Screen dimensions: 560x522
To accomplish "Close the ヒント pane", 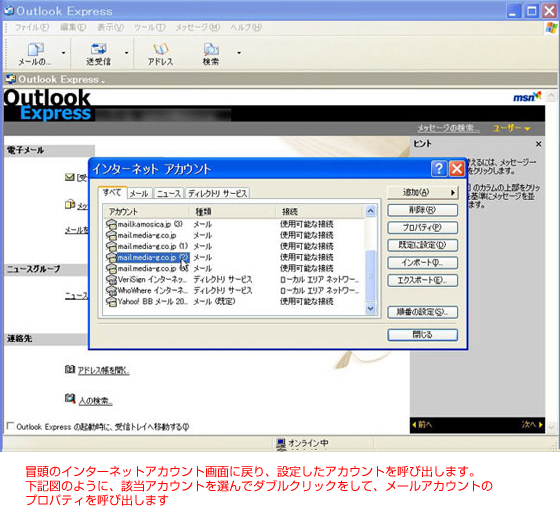I will click(x=538, y=144).
